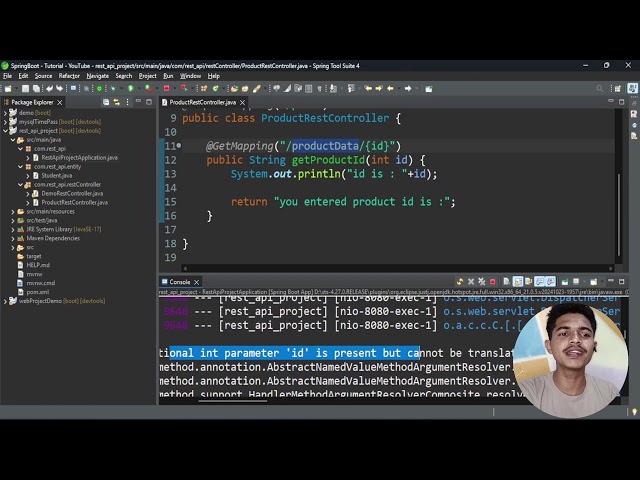Image resolution: width=640 pixels, height=480 pixels.
Task: Maximize the Package Explorer panel
Action: [149, 102]
